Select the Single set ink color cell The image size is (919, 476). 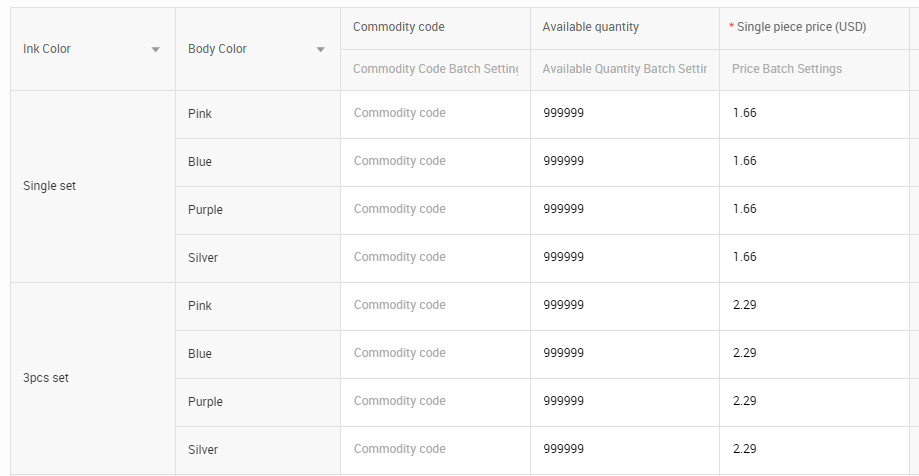click(x=93, y=186)
